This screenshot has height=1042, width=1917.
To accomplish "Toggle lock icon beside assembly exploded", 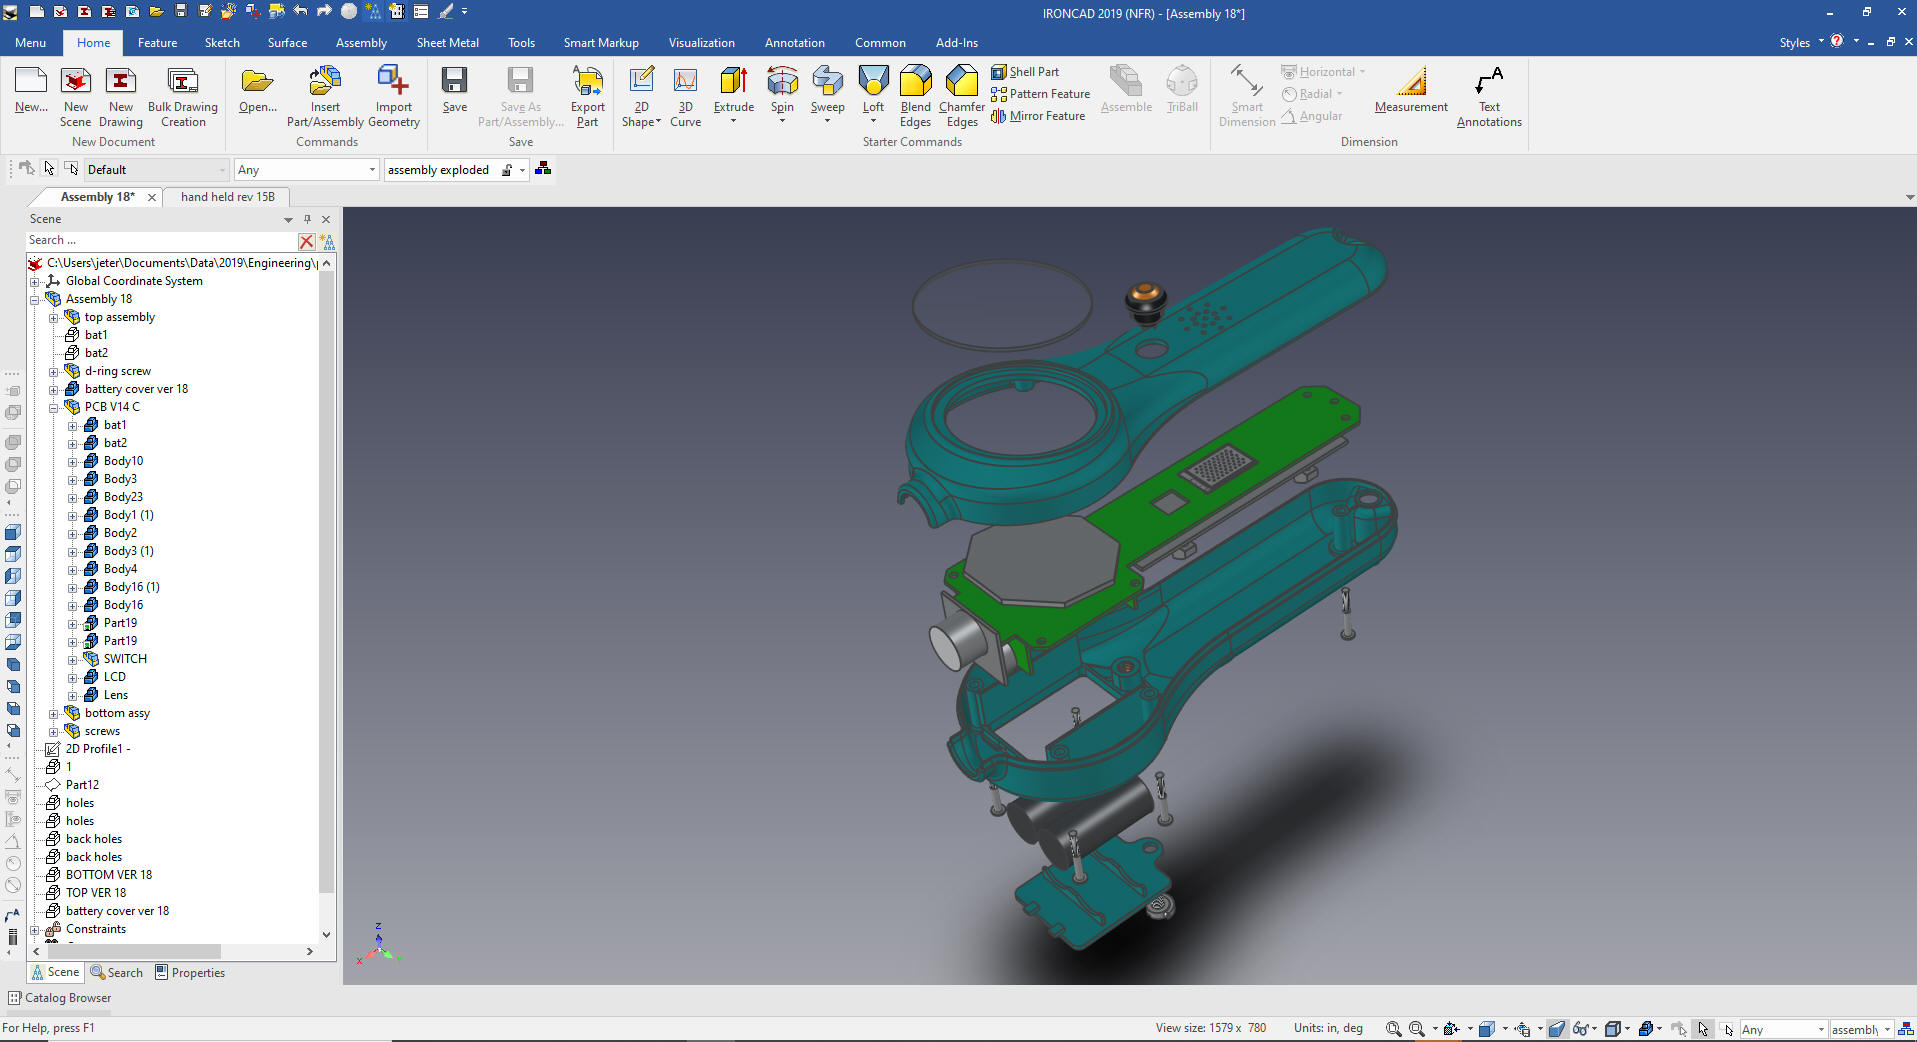I will (507, 170).
